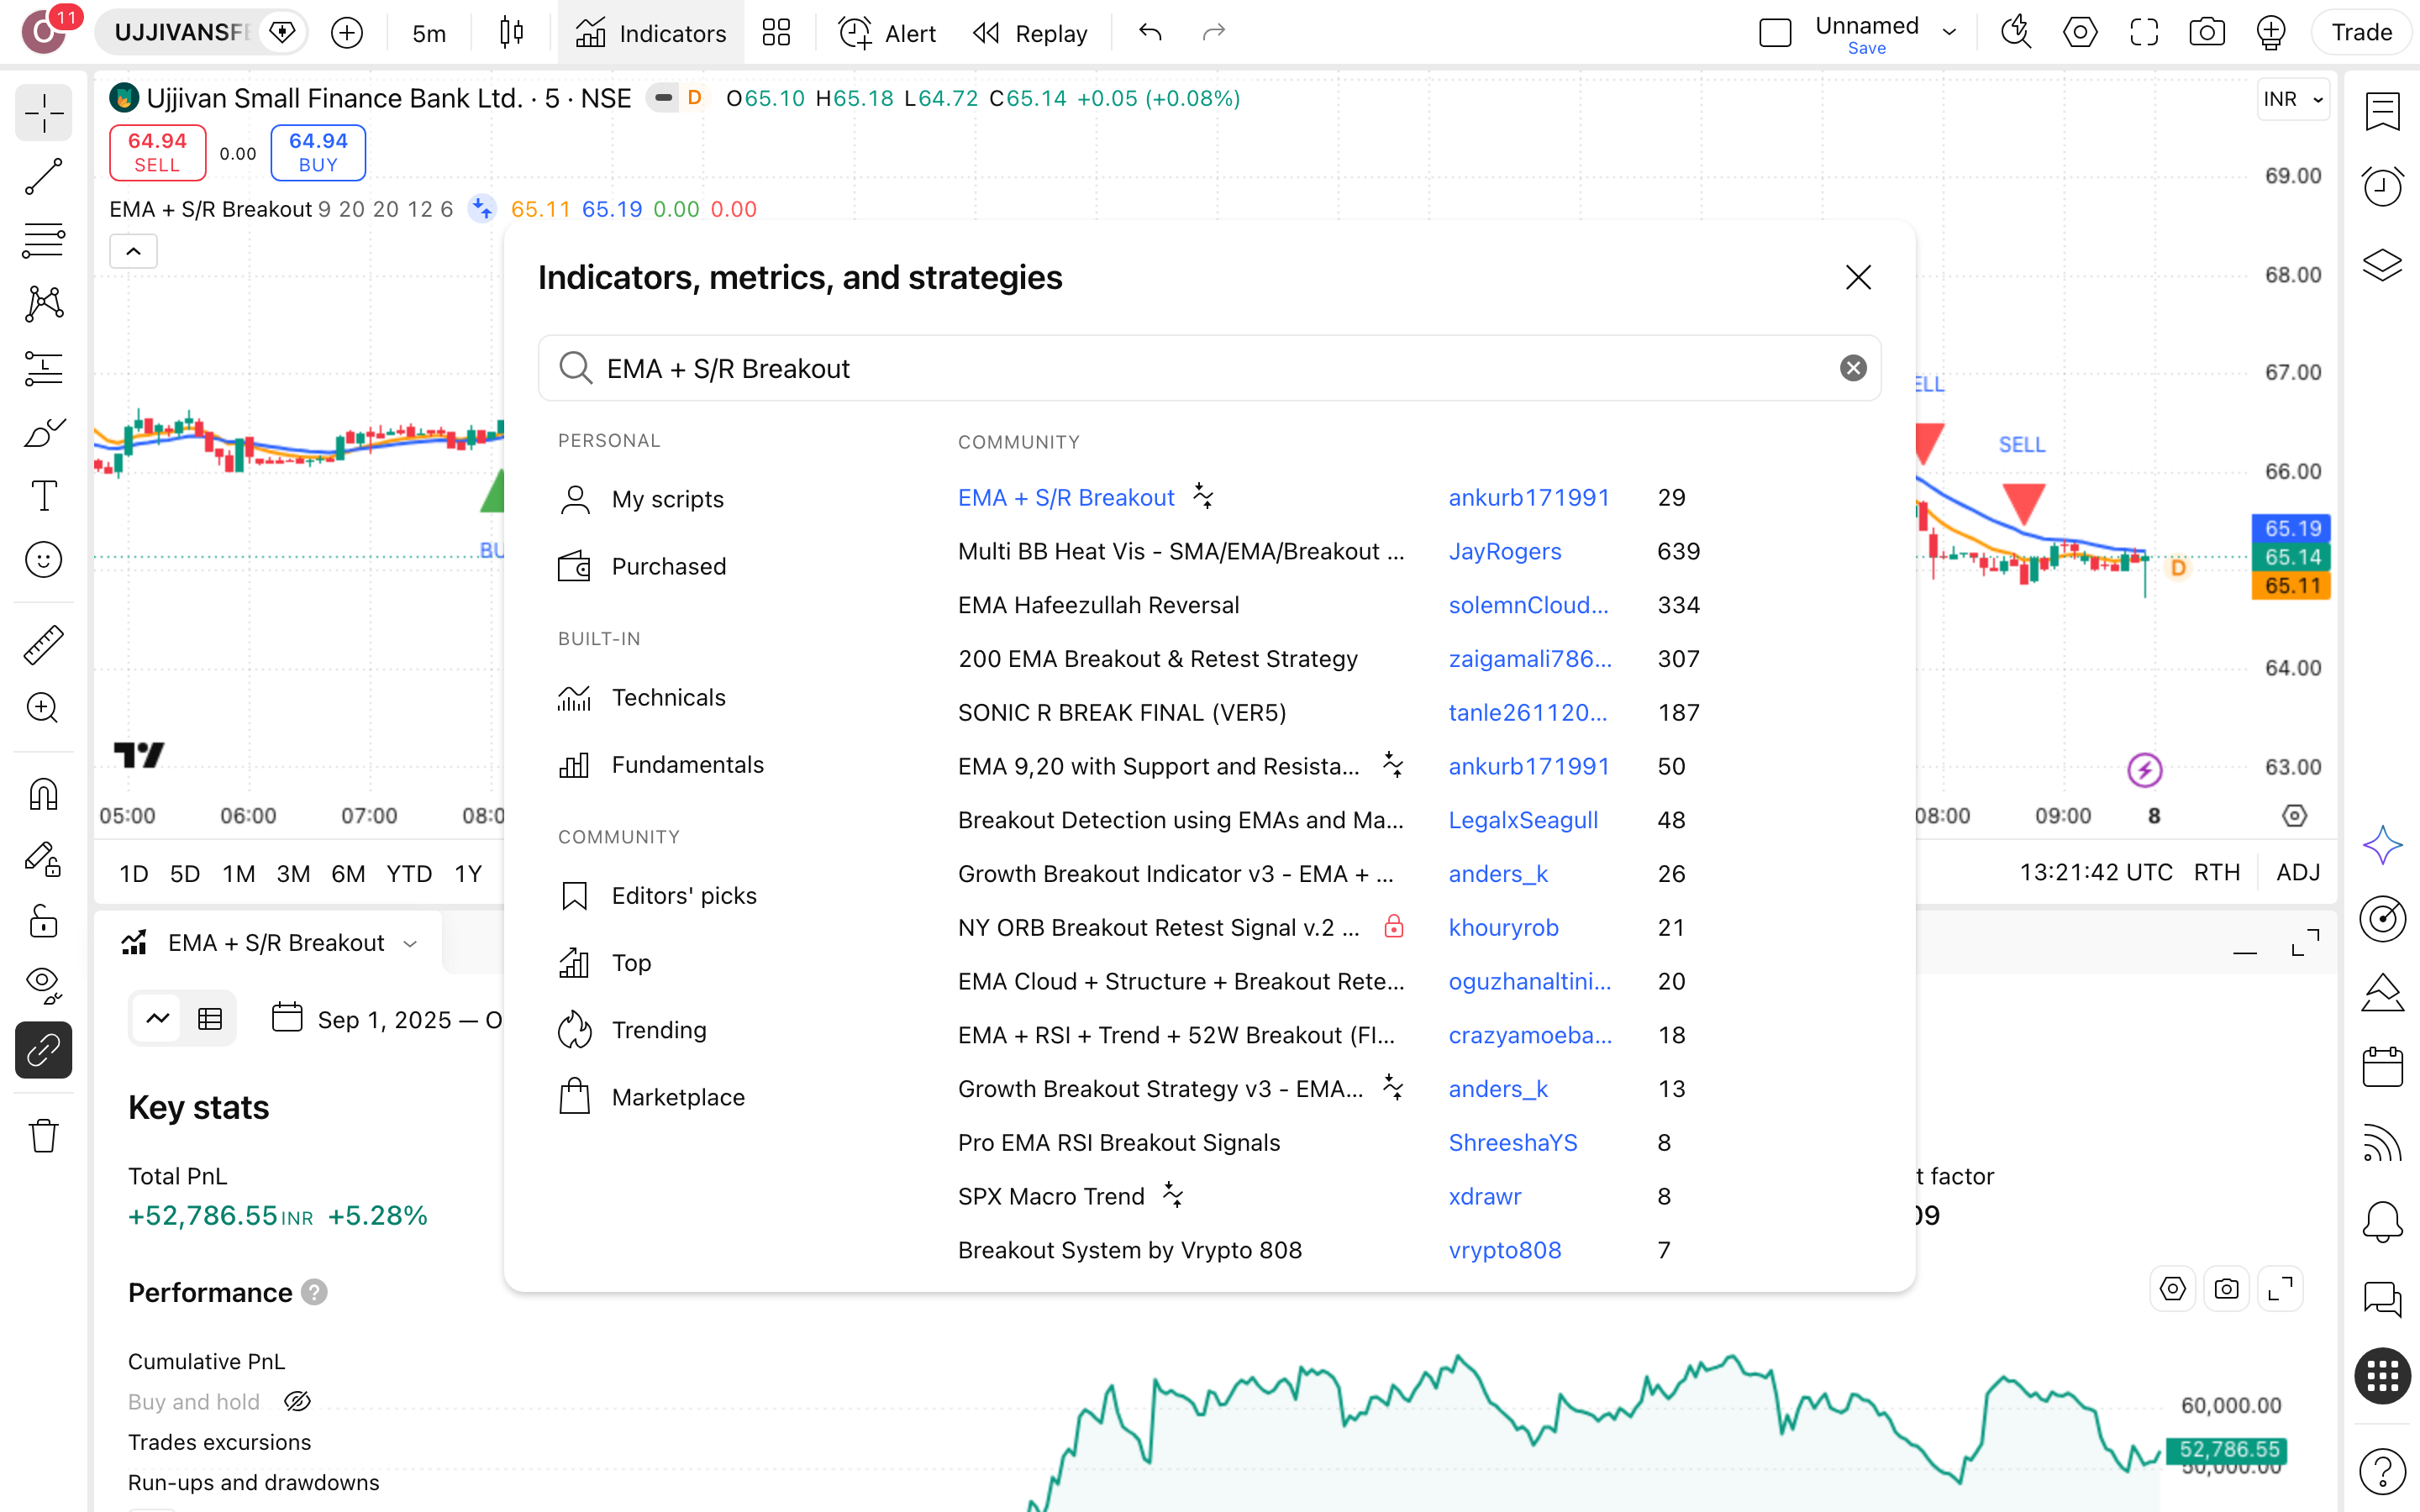This screenshot has width=2420, height=1512.
Task: Toggle magnet mode on
Action: (43, 794)
